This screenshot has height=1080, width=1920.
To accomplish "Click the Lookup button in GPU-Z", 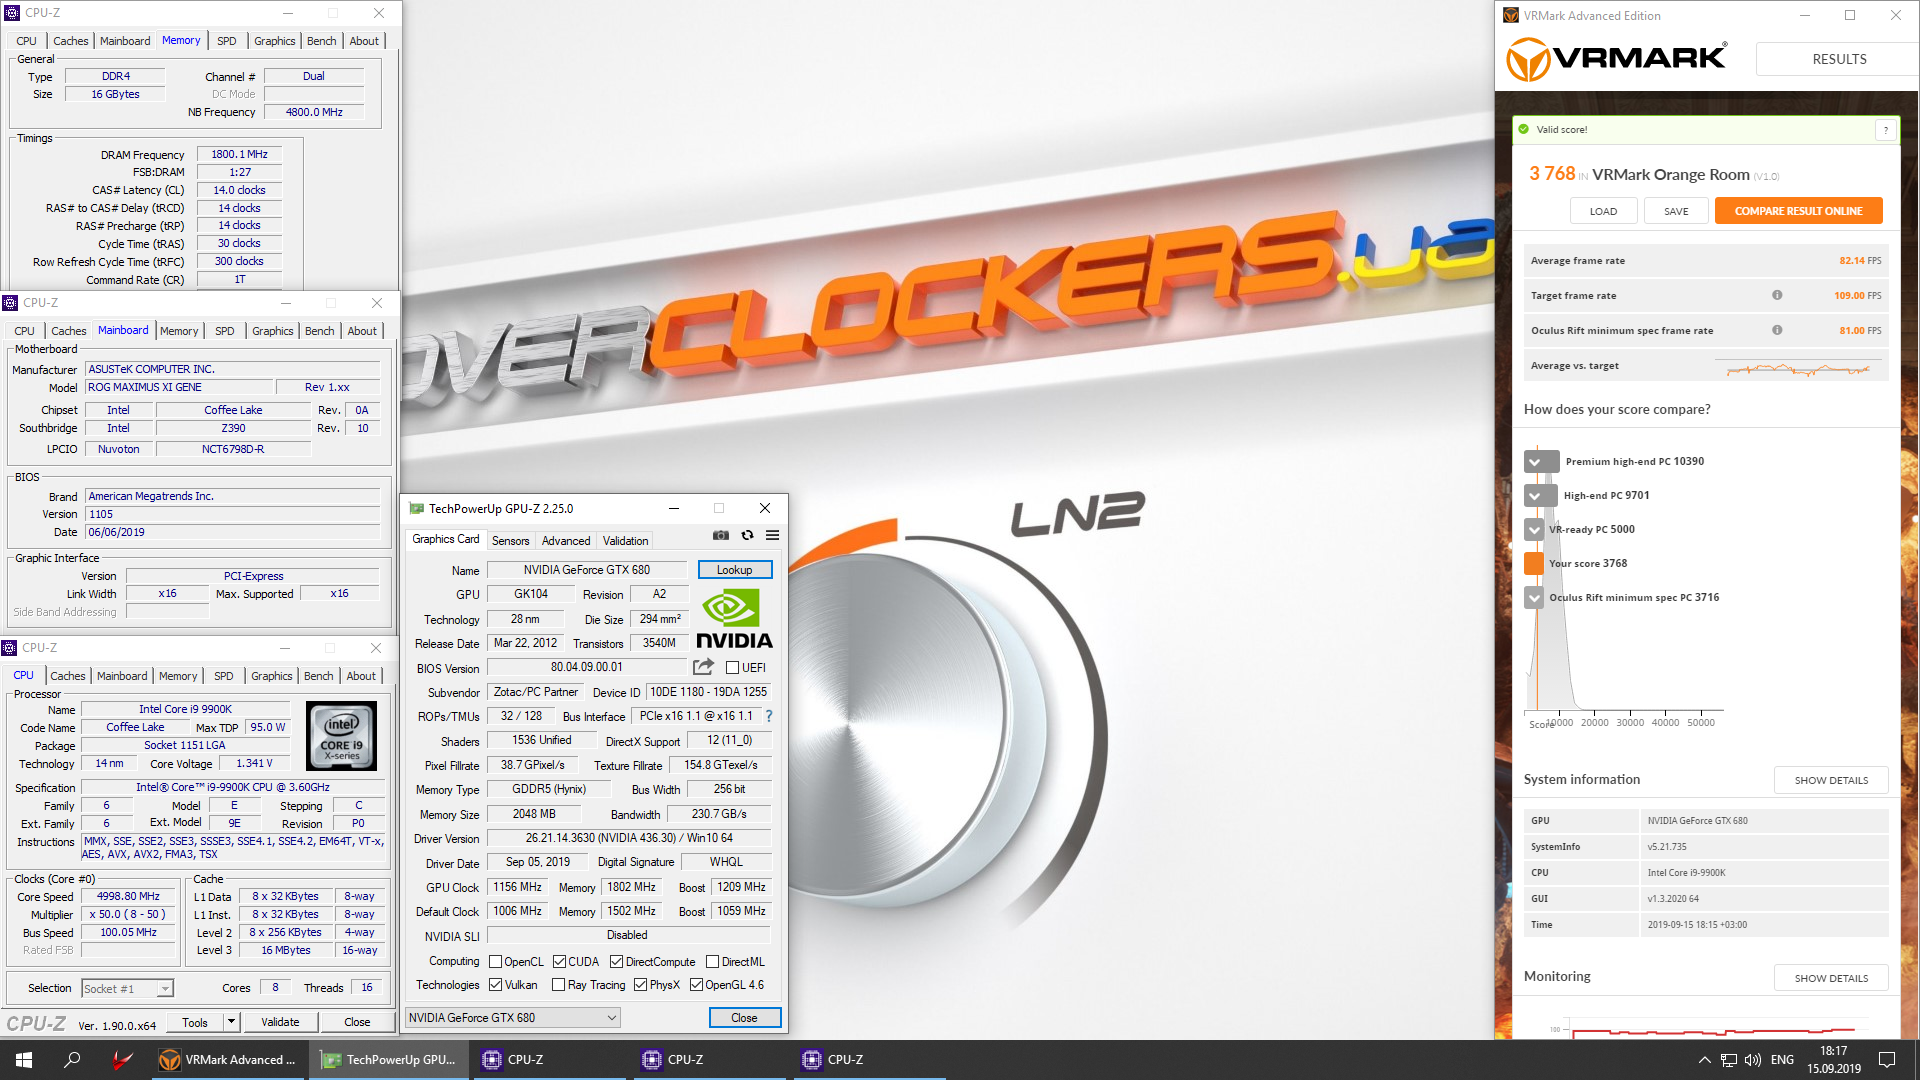I will click(734, 570).
